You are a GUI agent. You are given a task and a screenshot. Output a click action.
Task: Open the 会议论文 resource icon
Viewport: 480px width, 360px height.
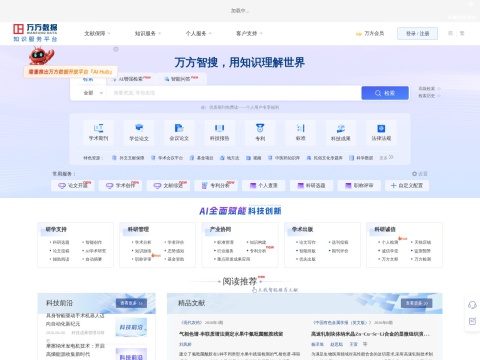[179, 132]
